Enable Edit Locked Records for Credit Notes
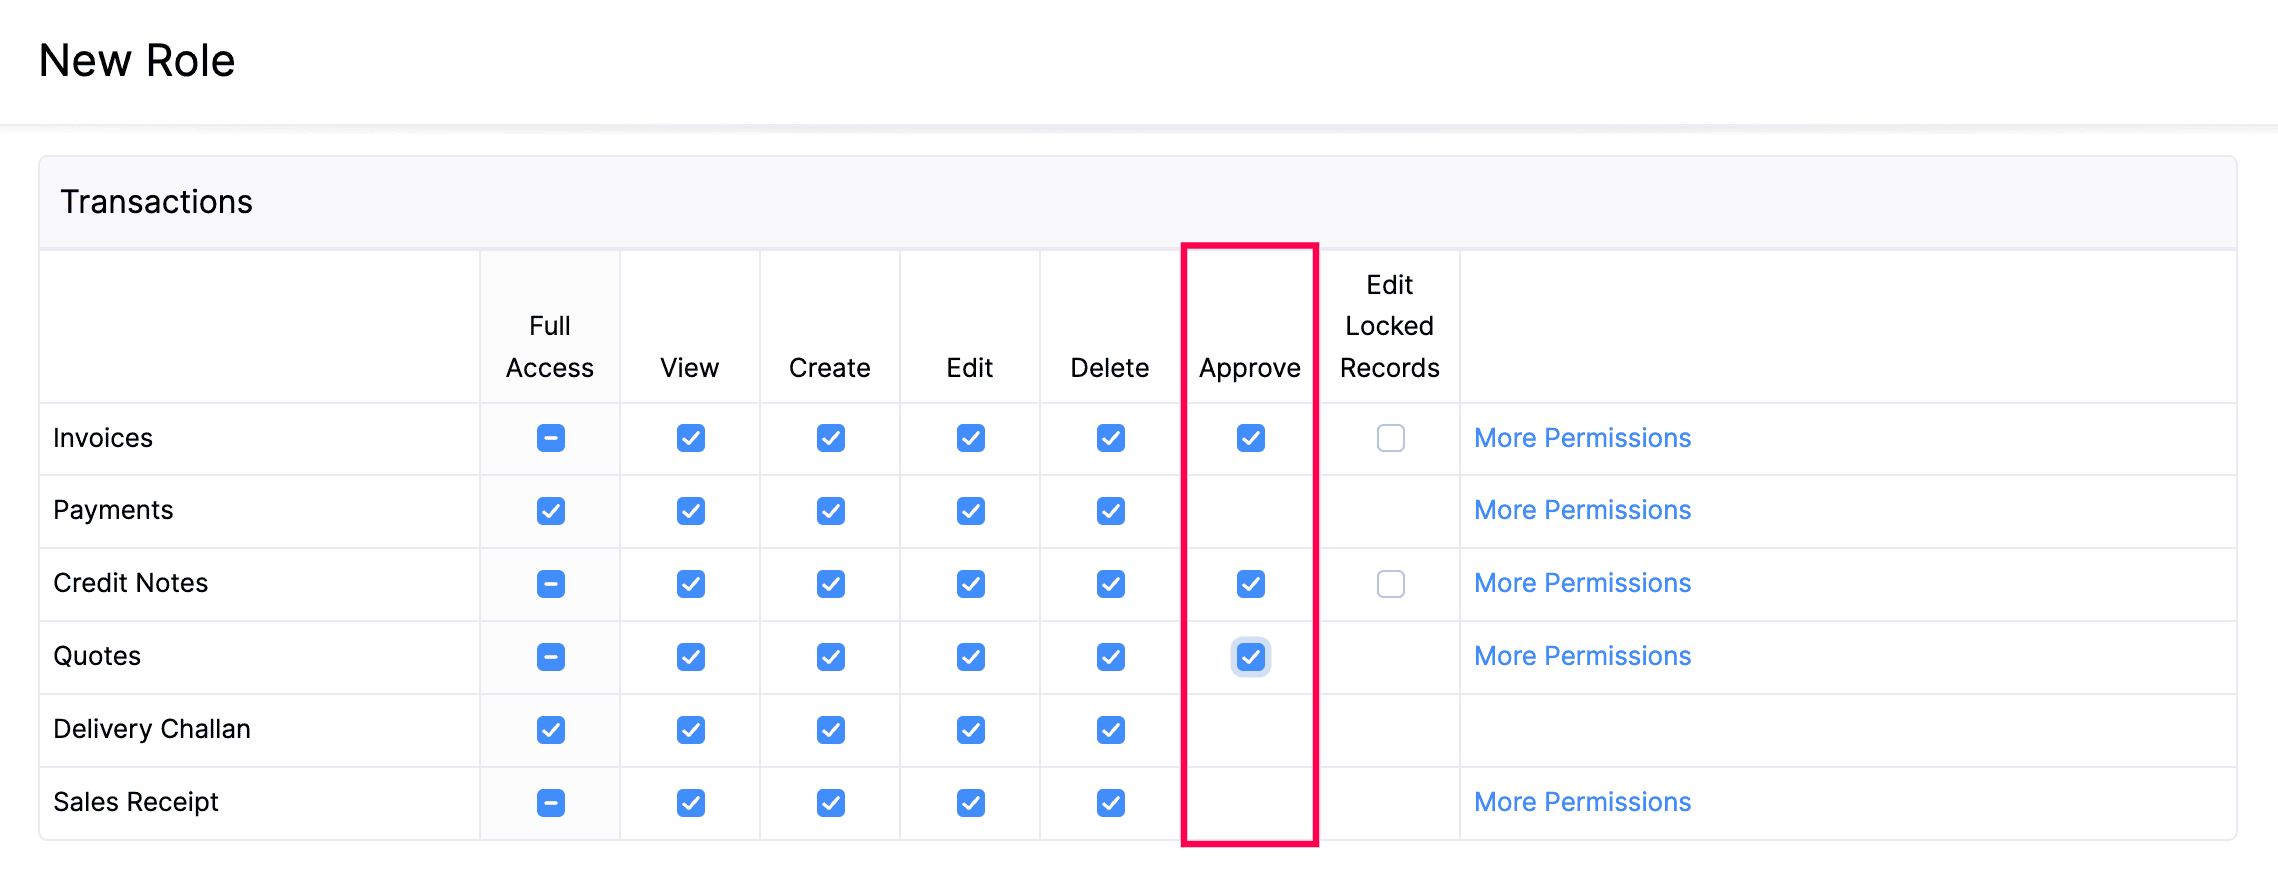2278x874 pixels. pos(1391,584)
